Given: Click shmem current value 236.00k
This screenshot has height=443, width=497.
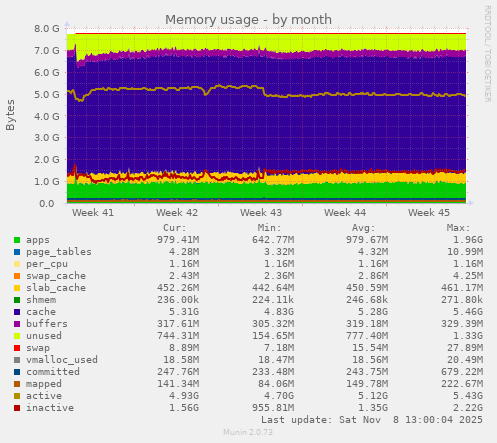Looking at the screenshot, I should coord(178,300).
